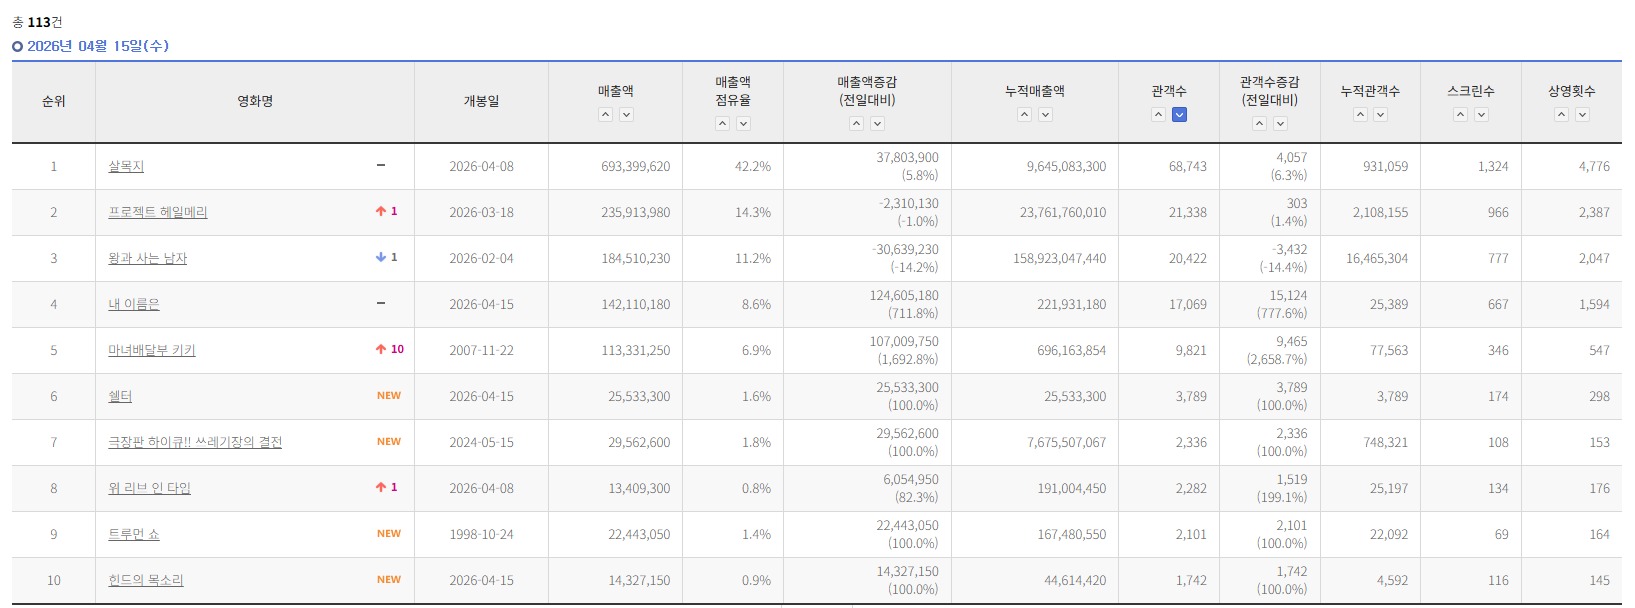
Task: Open the 프로젝트 헤일메리 movie link
Action: [x=158, y=212]
